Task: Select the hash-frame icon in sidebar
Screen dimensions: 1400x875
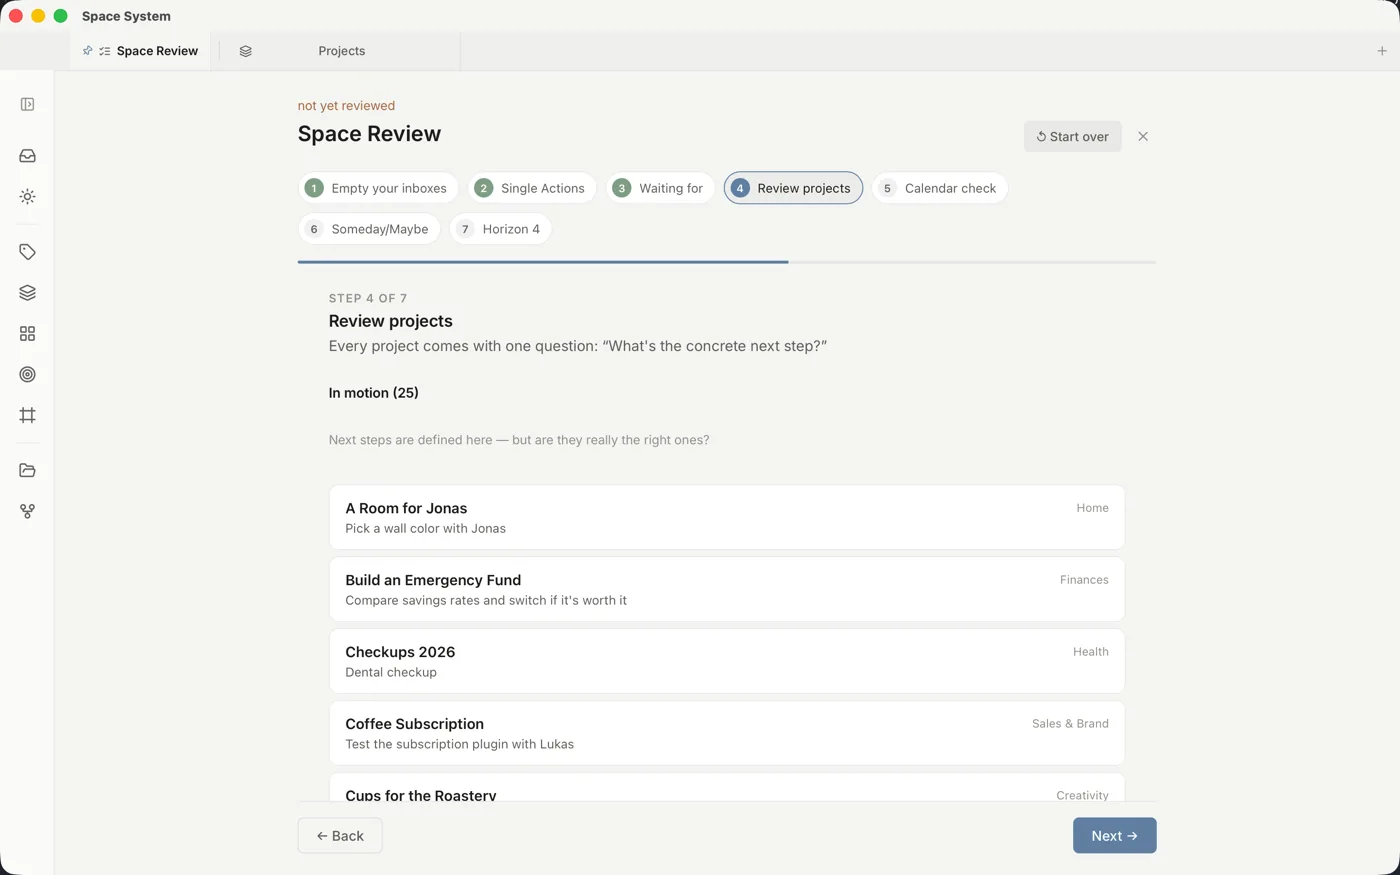Action: click(x=27, y=415)
